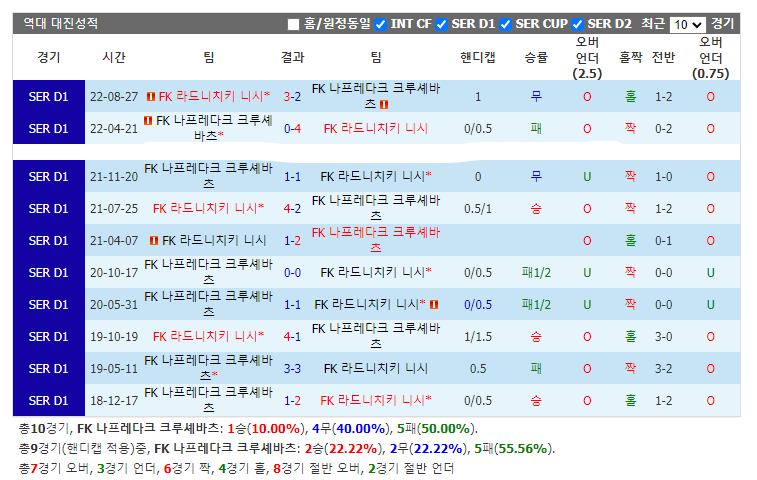
Task: Uncheck the SER D2 filter checkbox
Action: coord(577,25)
